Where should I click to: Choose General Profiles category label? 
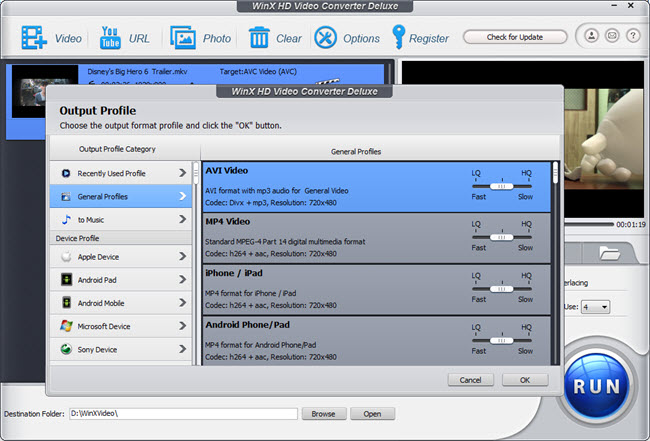102,196
